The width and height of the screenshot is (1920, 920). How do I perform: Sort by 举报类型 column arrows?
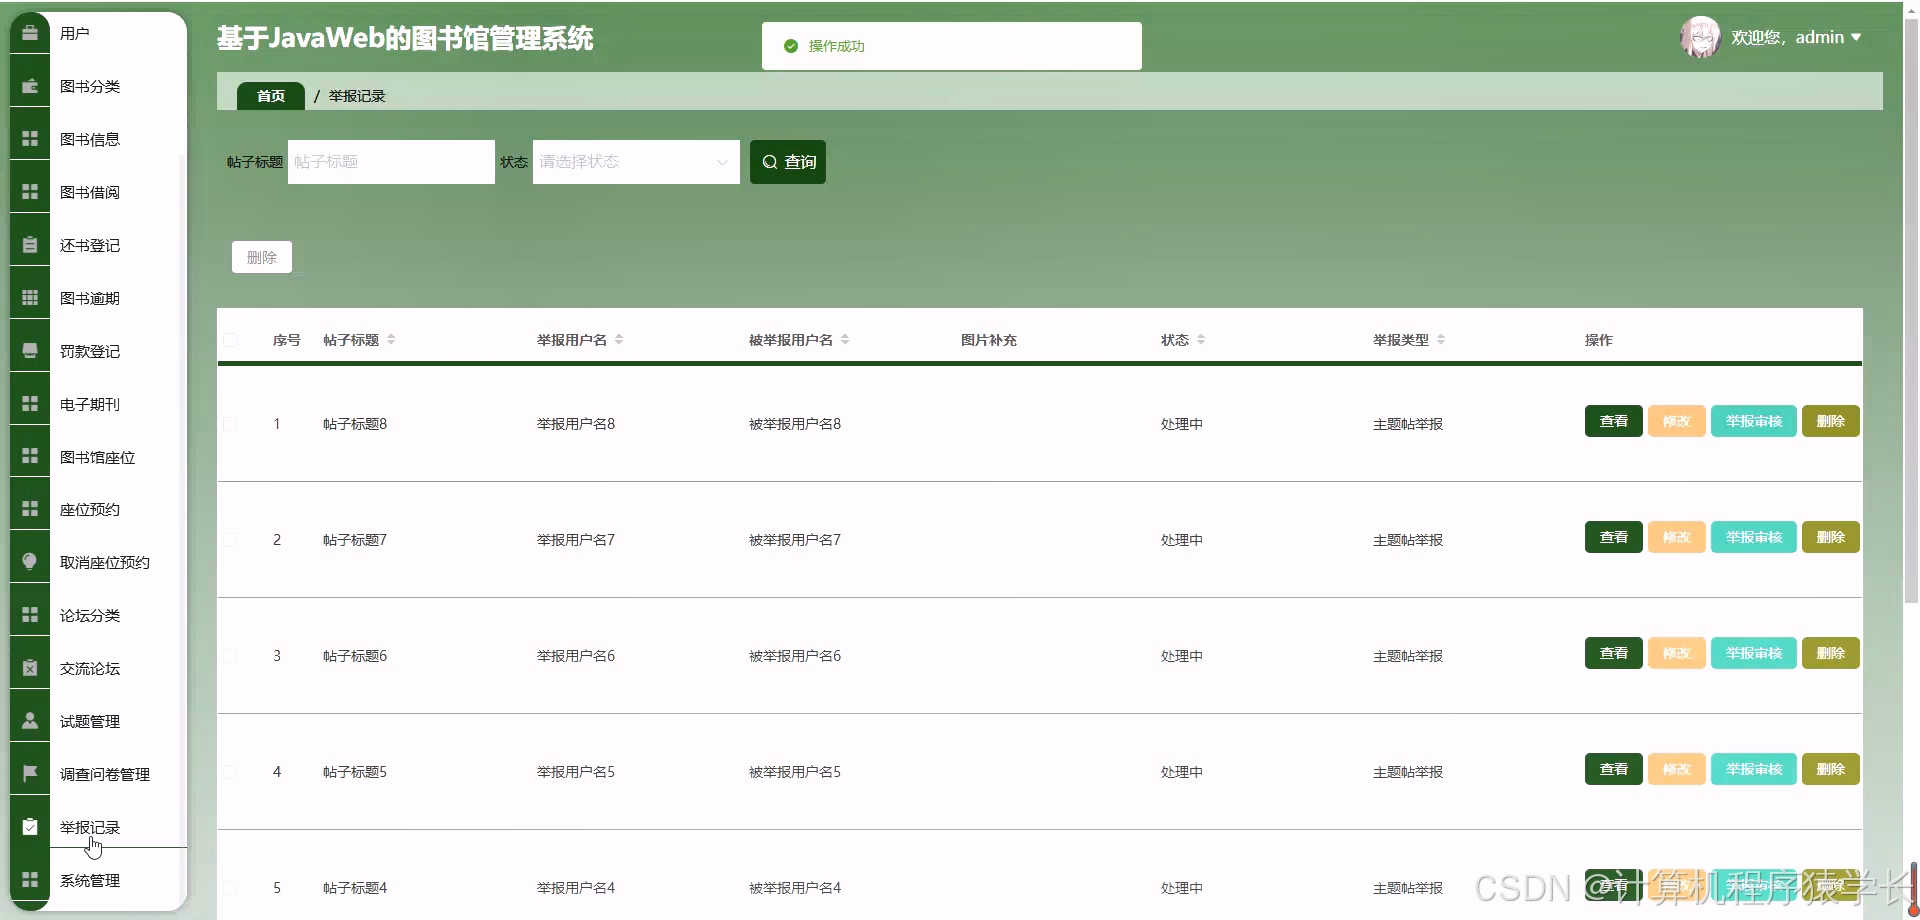(1441, 340)
